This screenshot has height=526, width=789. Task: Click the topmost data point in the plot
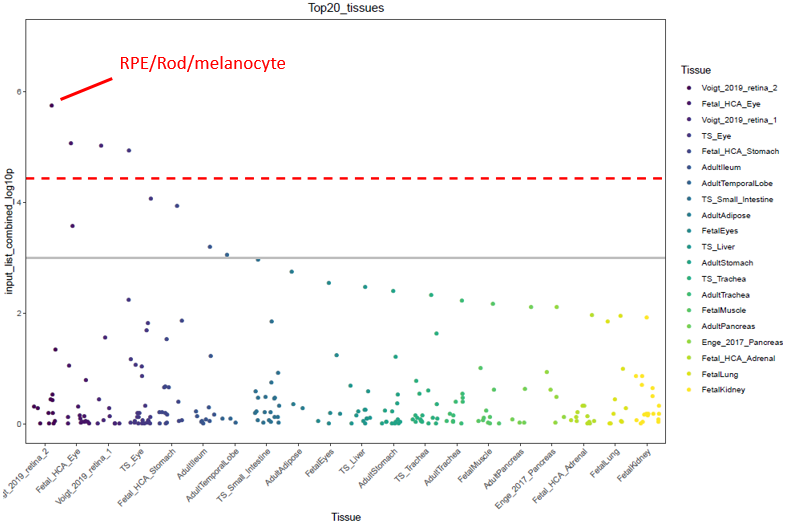[x=52, y=105]
